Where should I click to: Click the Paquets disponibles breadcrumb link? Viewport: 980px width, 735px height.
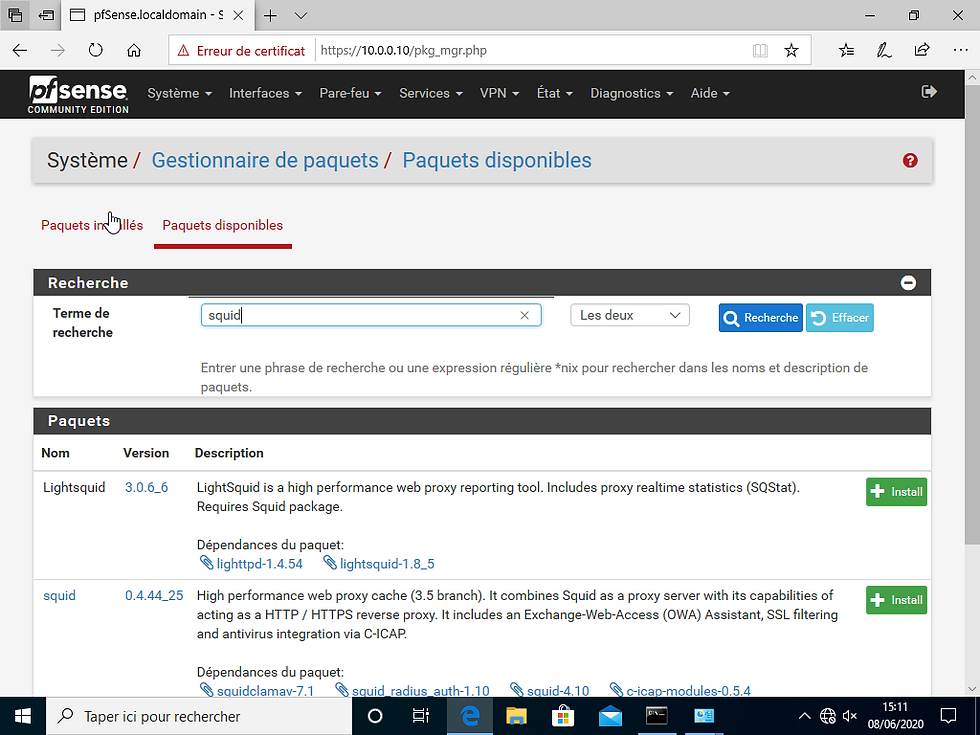(497, 161)
